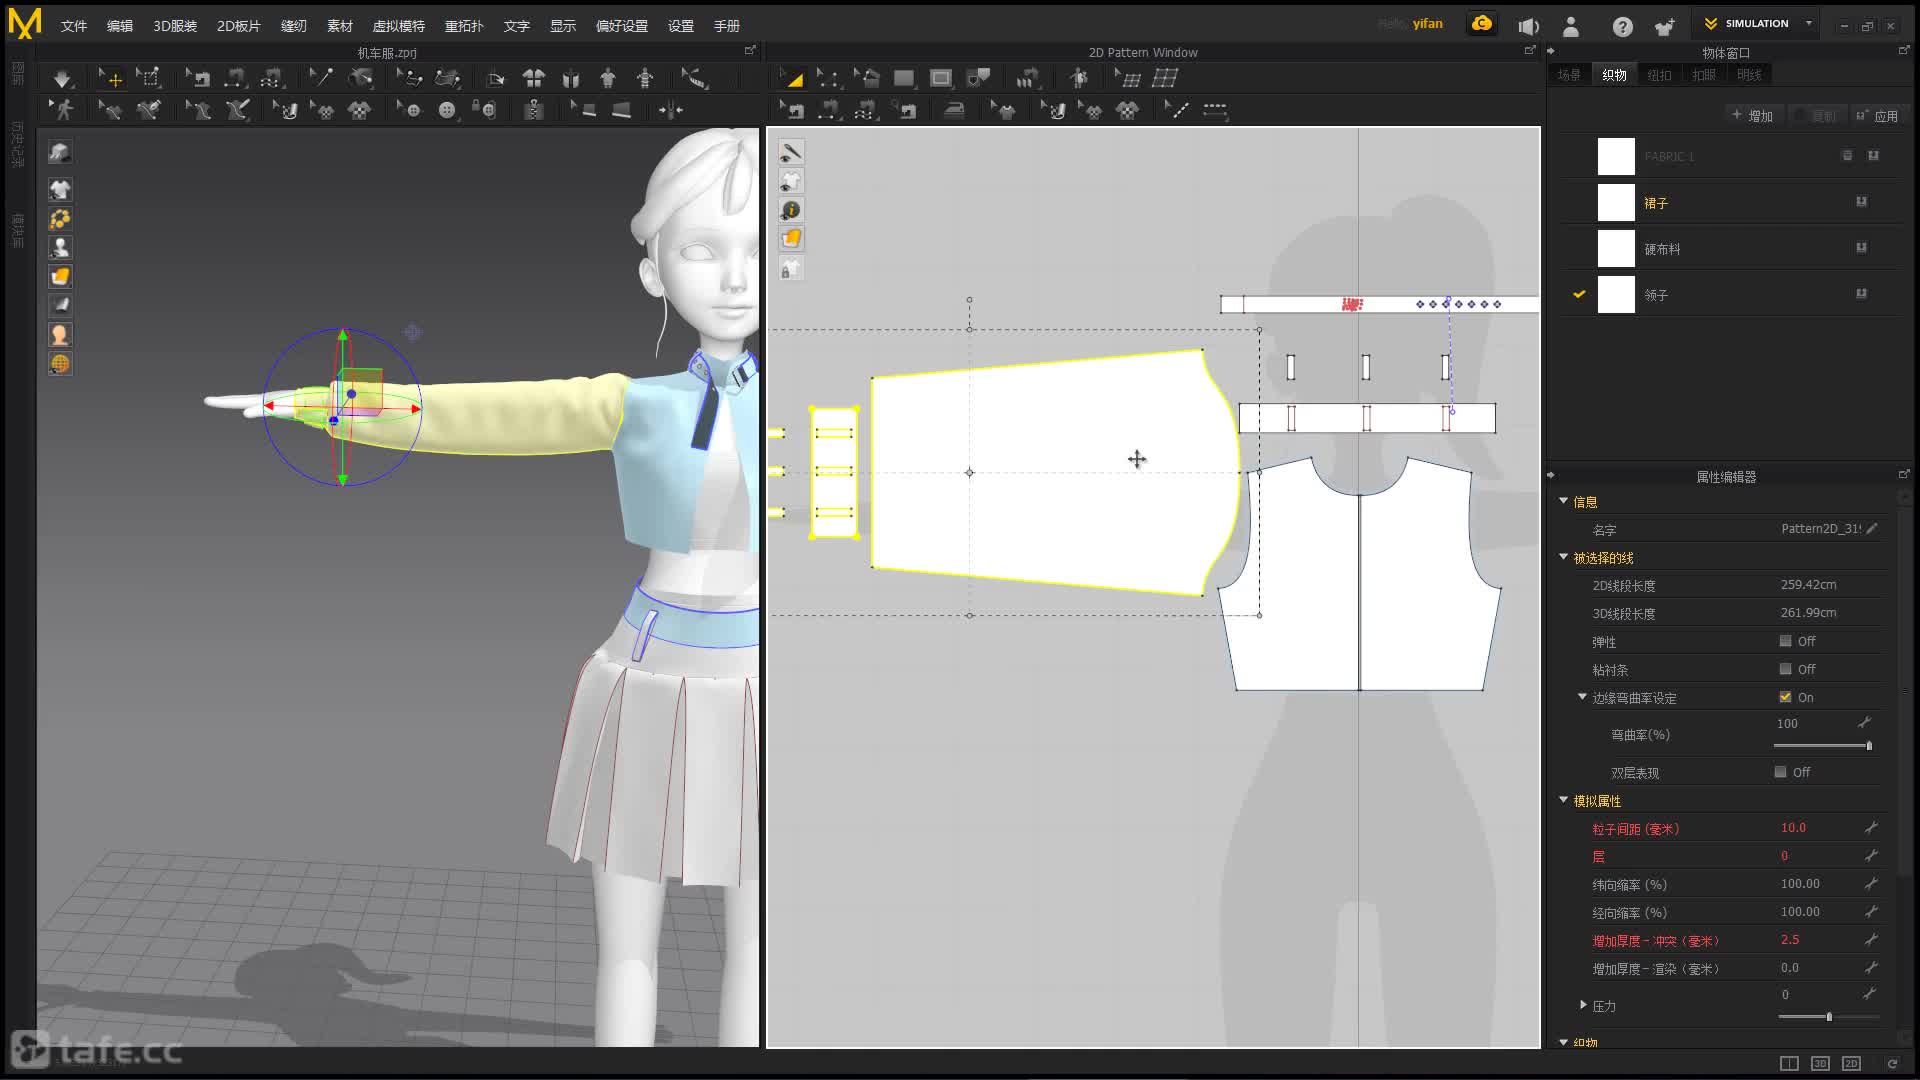
Task: Select the 2D Edit Sewing tool
Action: click(791, 110)
